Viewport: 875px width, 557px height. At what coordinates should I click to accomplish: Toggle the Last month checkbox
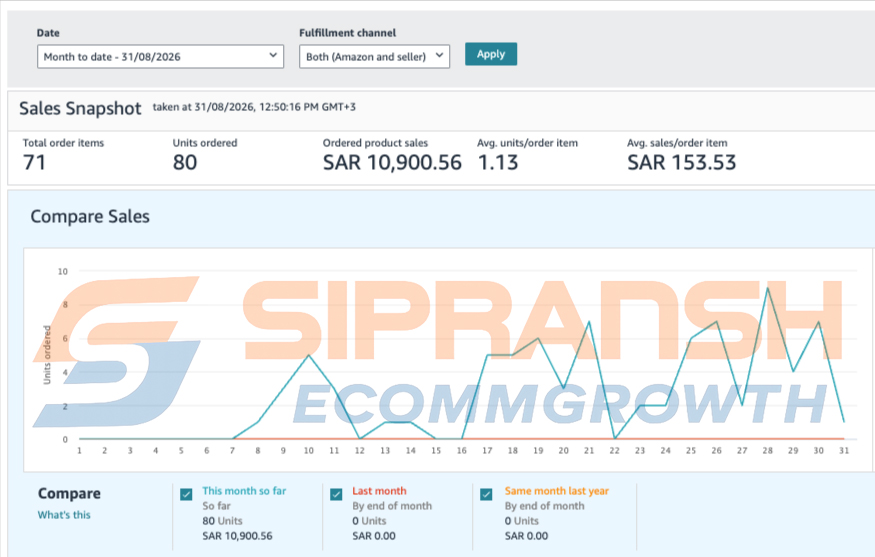(x=336, y=494)
